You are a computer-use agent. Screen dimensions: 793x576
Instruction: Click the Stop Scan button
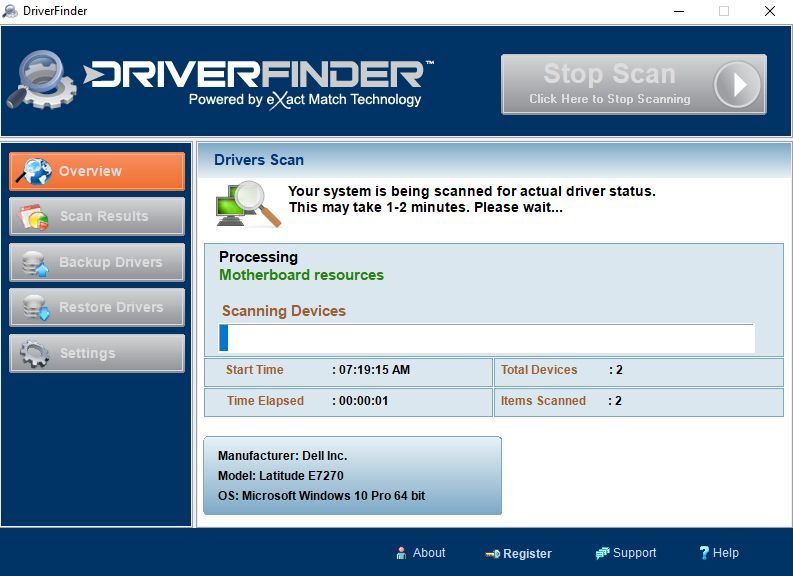tap(634, 84)
